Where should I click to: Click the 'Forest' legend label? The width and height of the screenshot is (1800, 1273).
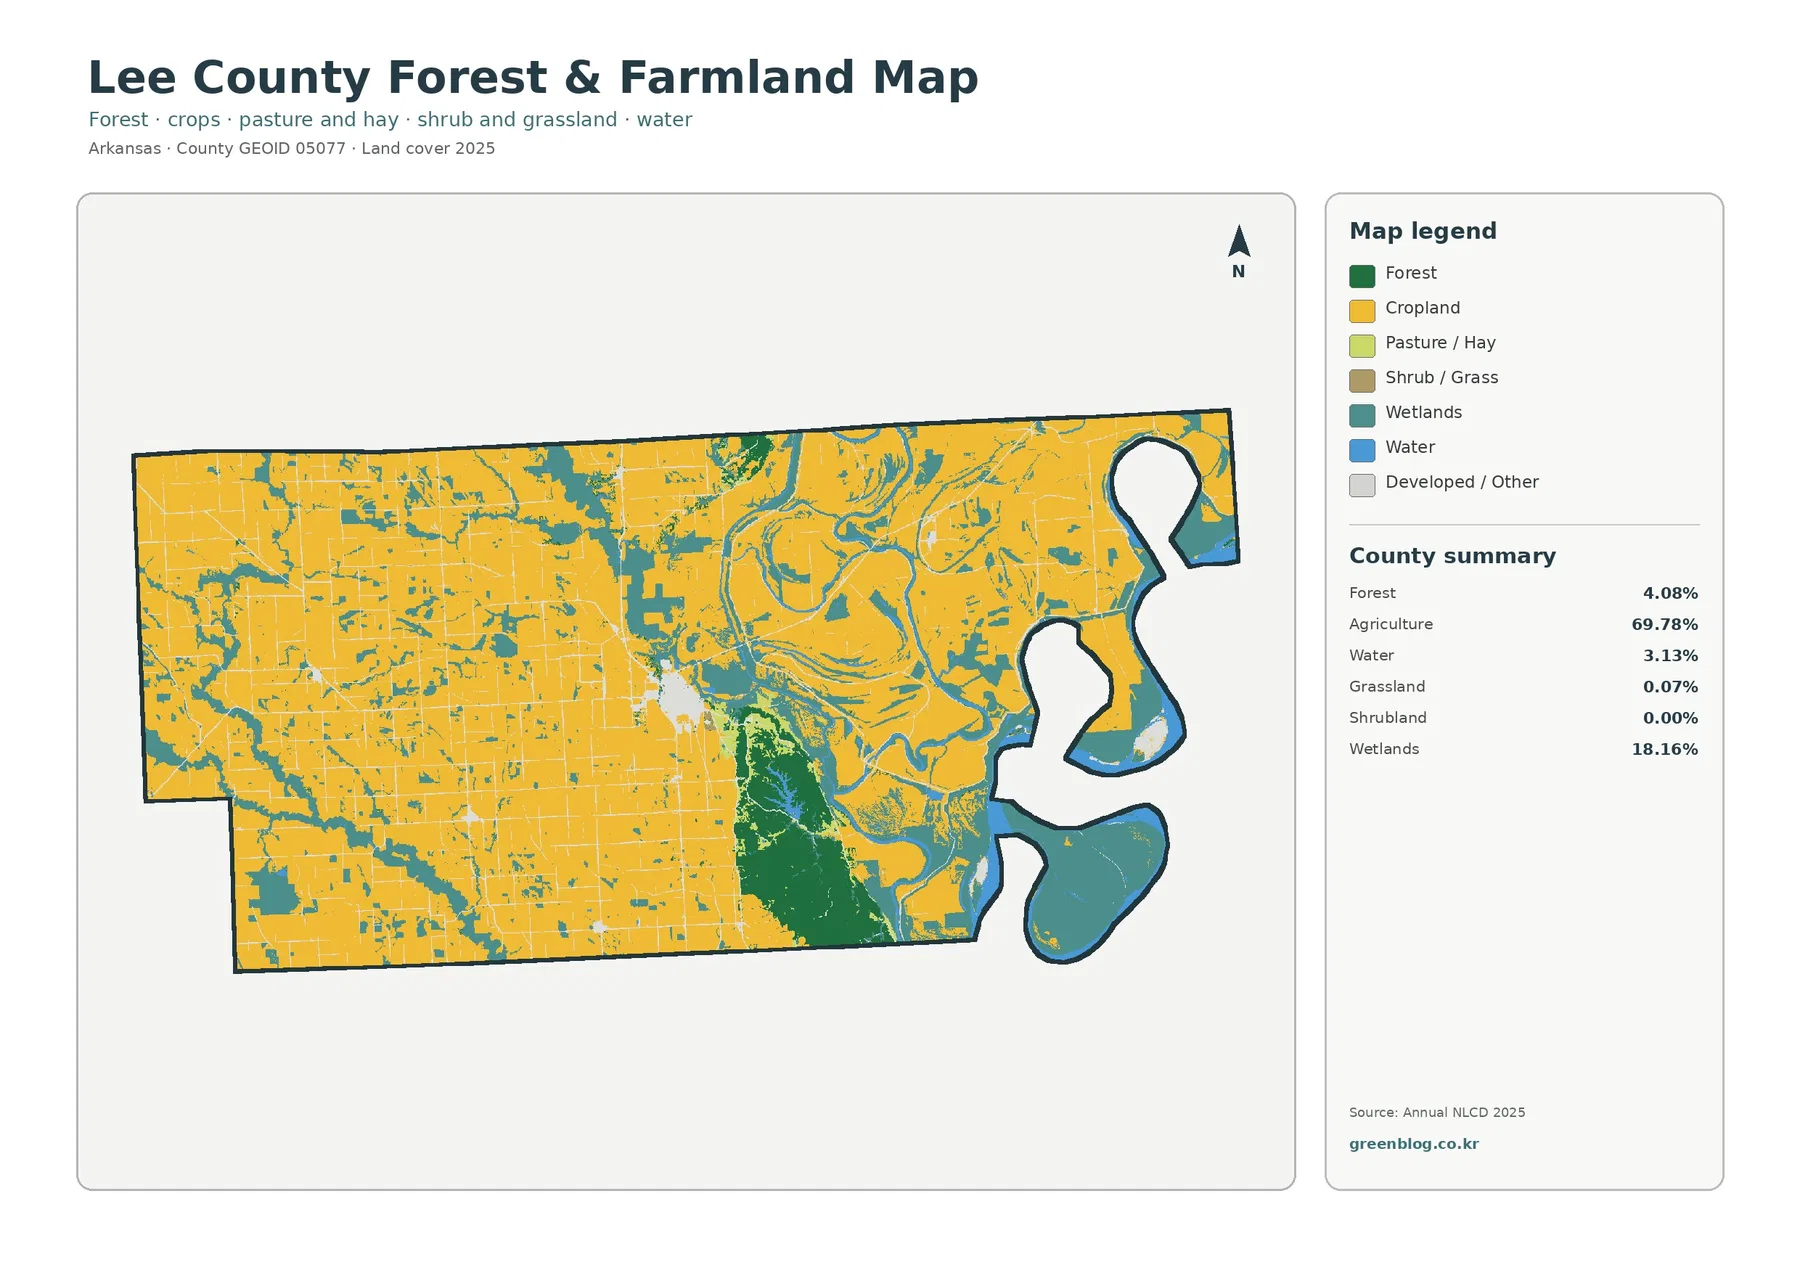click(x=1411, y=273)
